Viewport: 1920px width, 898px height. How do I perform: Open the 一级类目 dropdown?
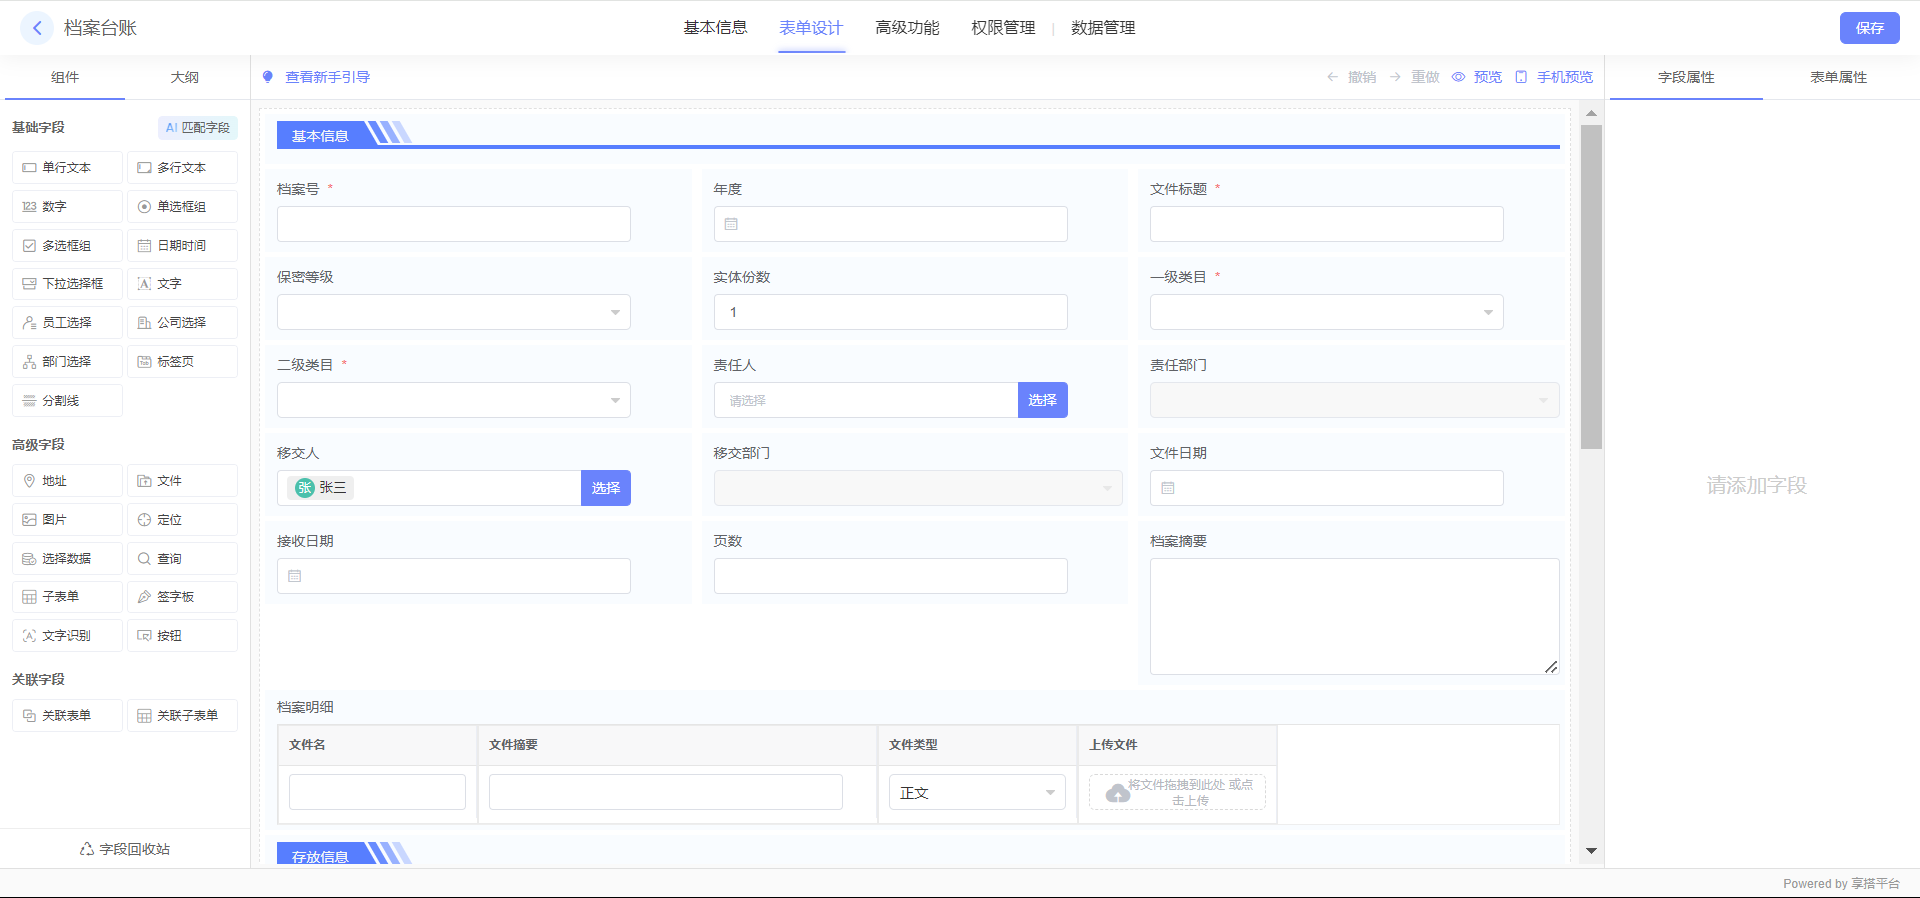(1326, 312)
